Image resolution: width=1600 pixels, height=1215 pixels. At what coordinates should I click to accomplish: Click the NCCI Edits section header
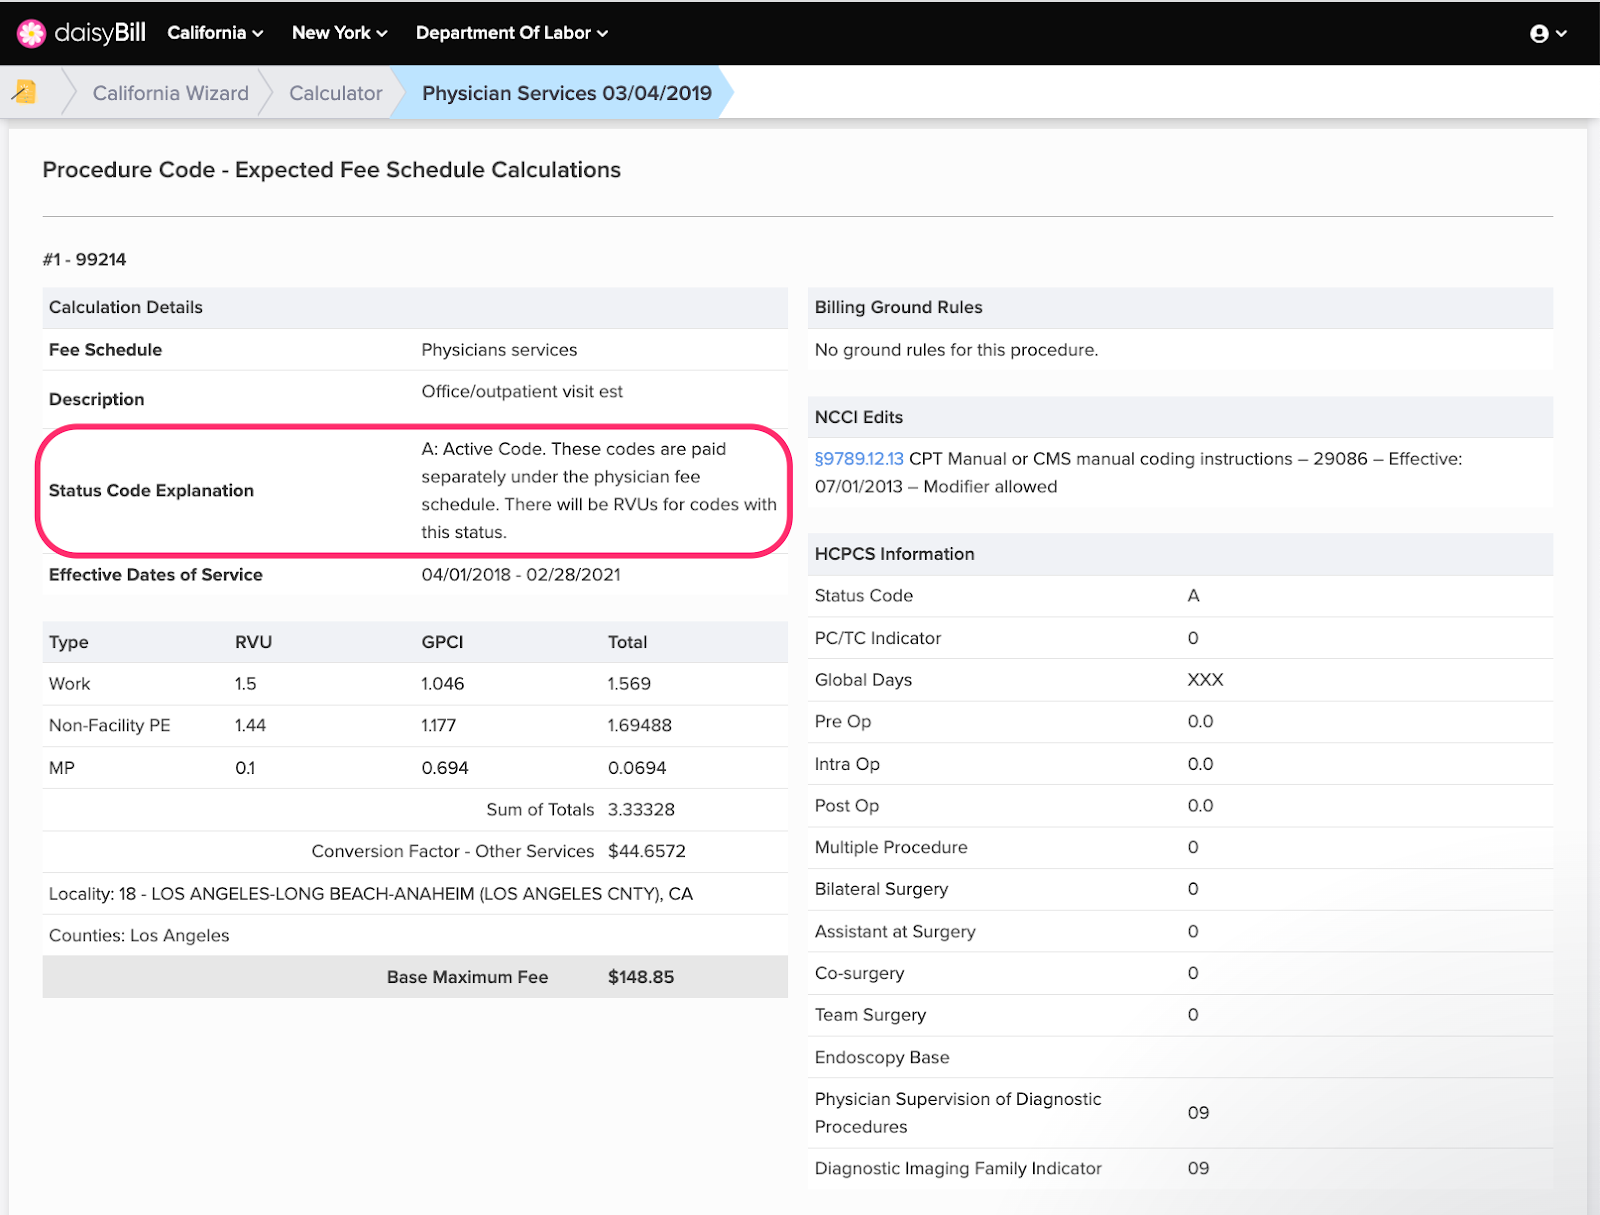(x=858, y=417)
